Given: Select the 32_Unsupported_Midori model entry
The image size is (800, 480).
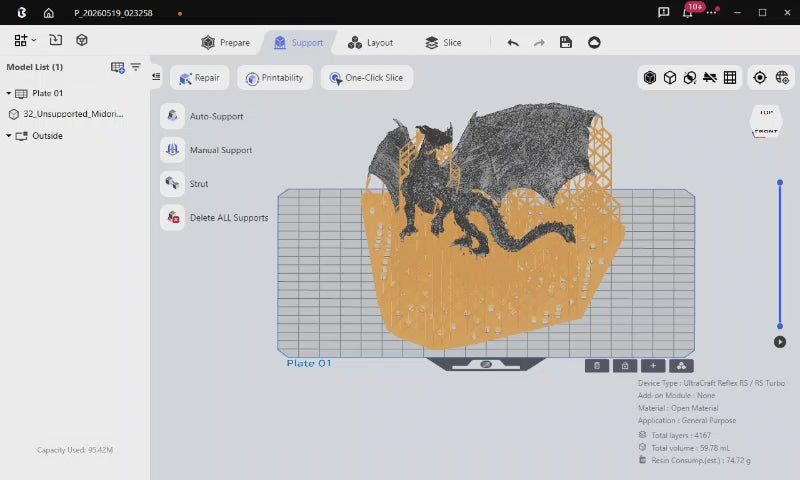Looking at the screenshot, I should tap(66, 114).
